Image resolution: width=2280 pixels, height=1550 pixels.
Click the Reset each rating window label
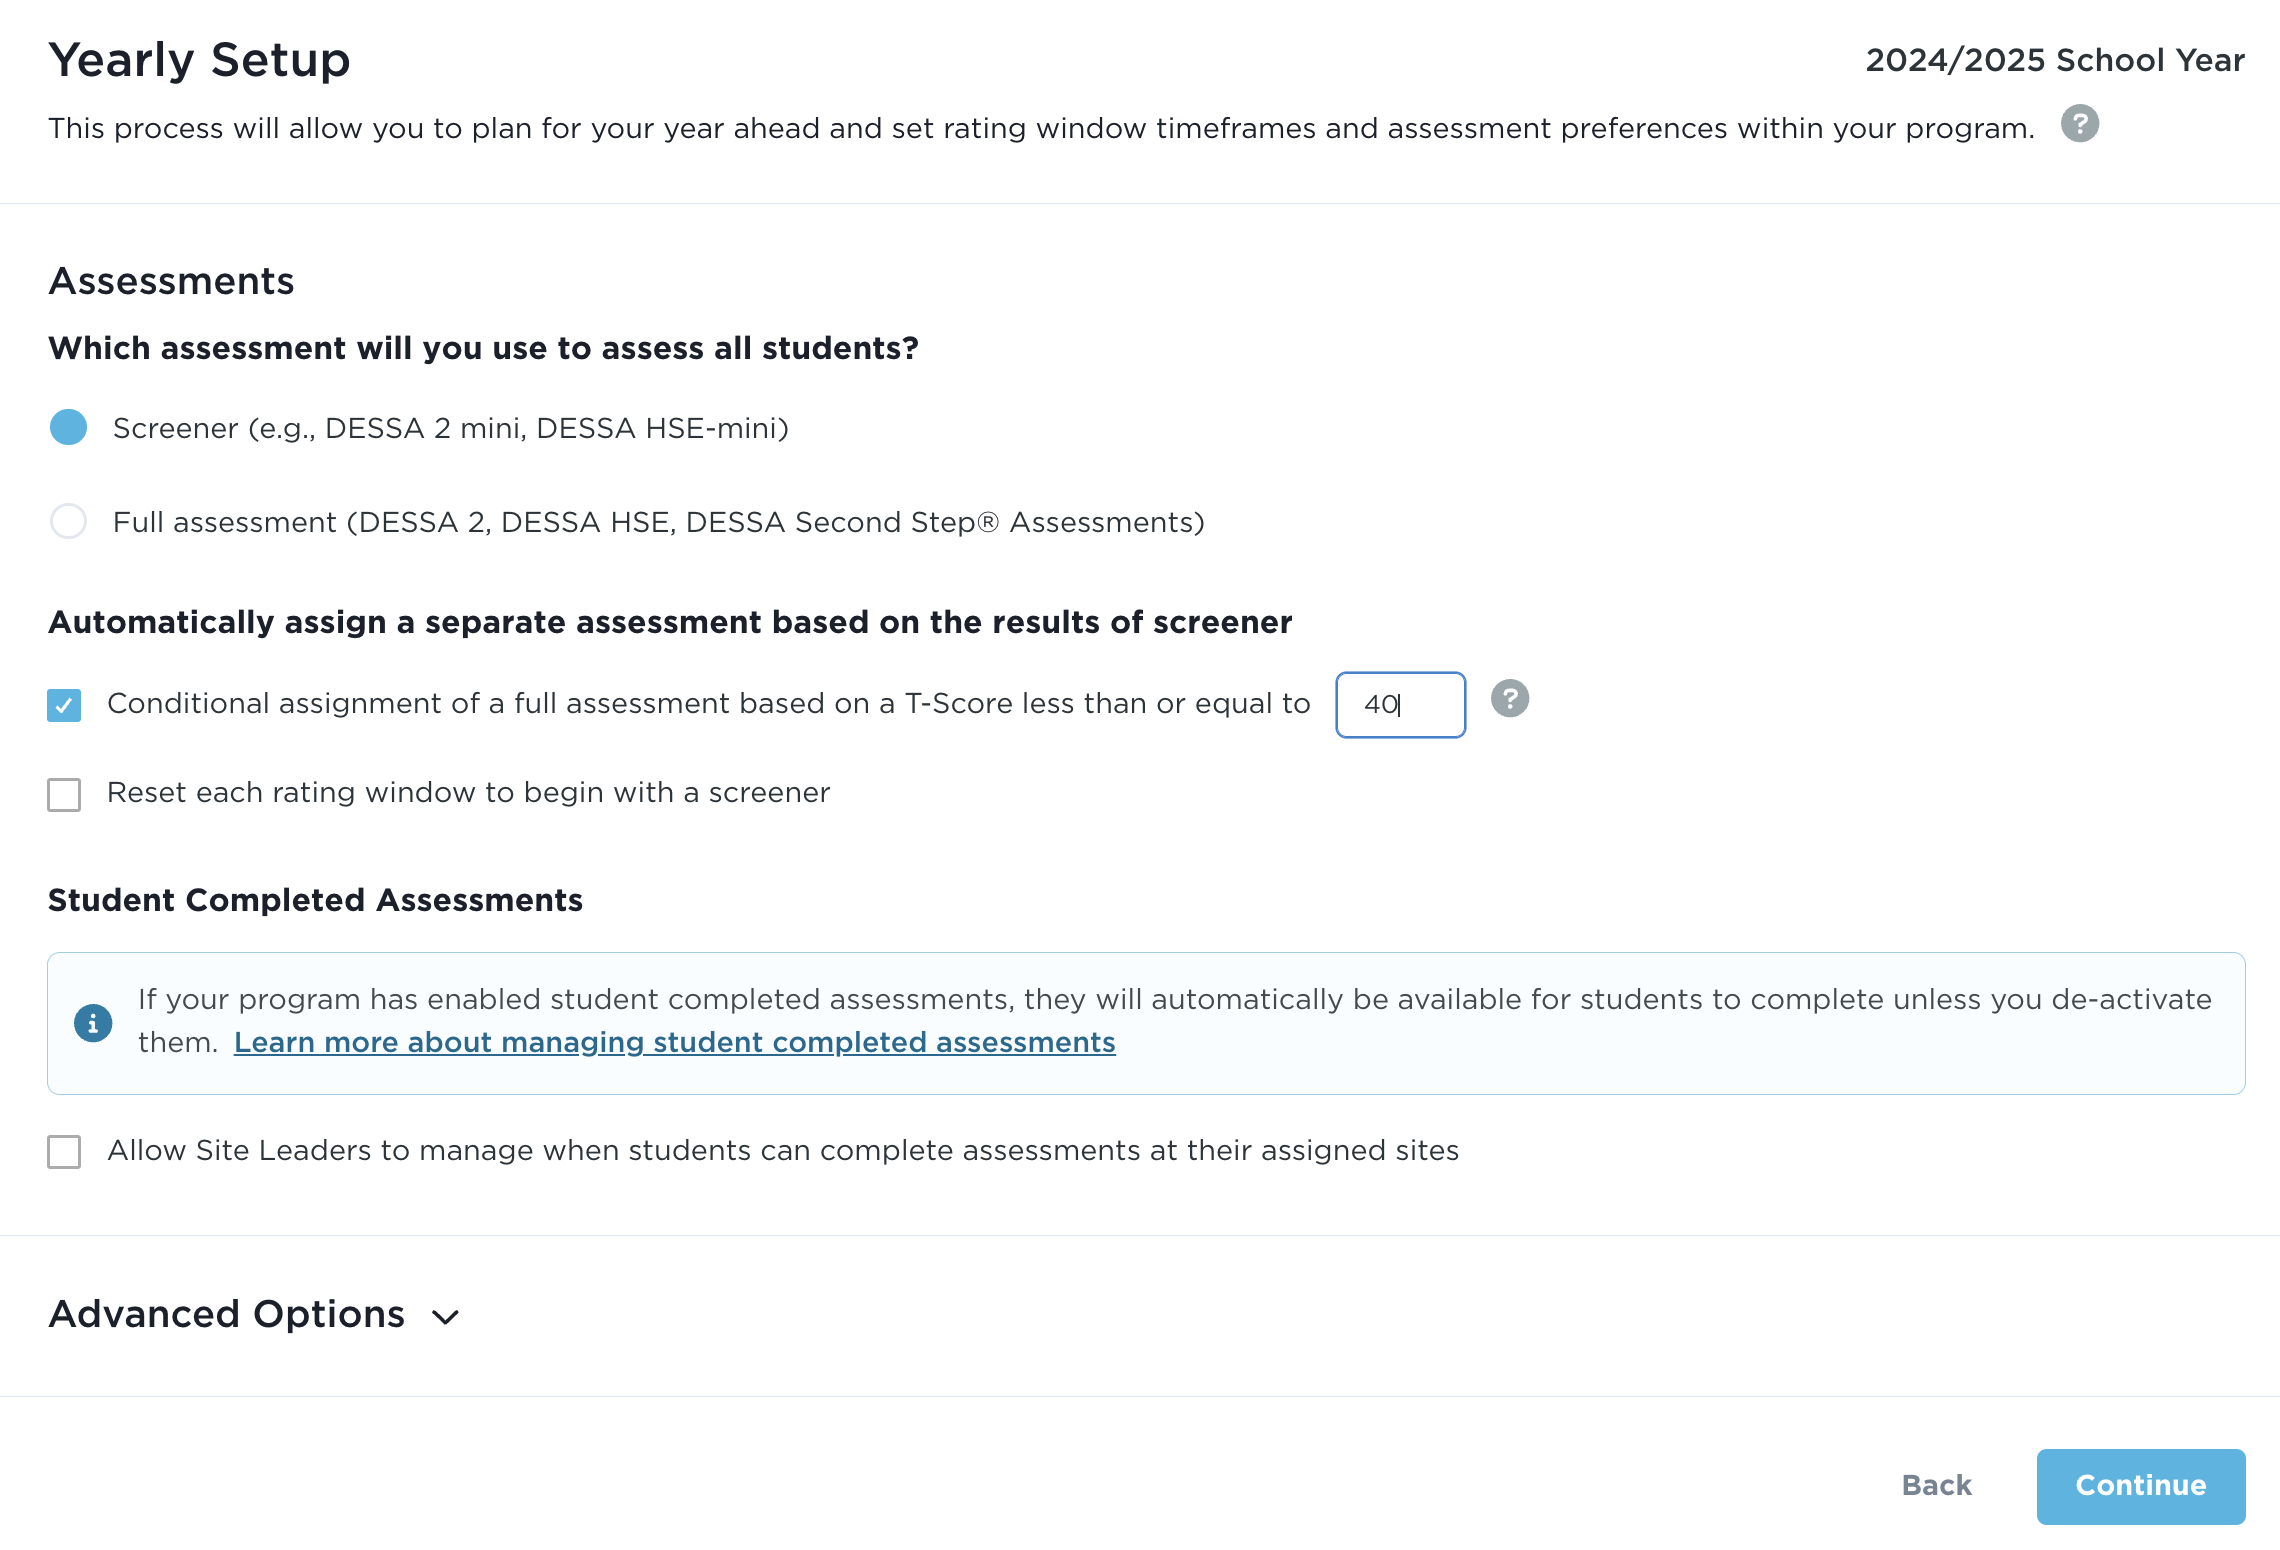[468, 793]
